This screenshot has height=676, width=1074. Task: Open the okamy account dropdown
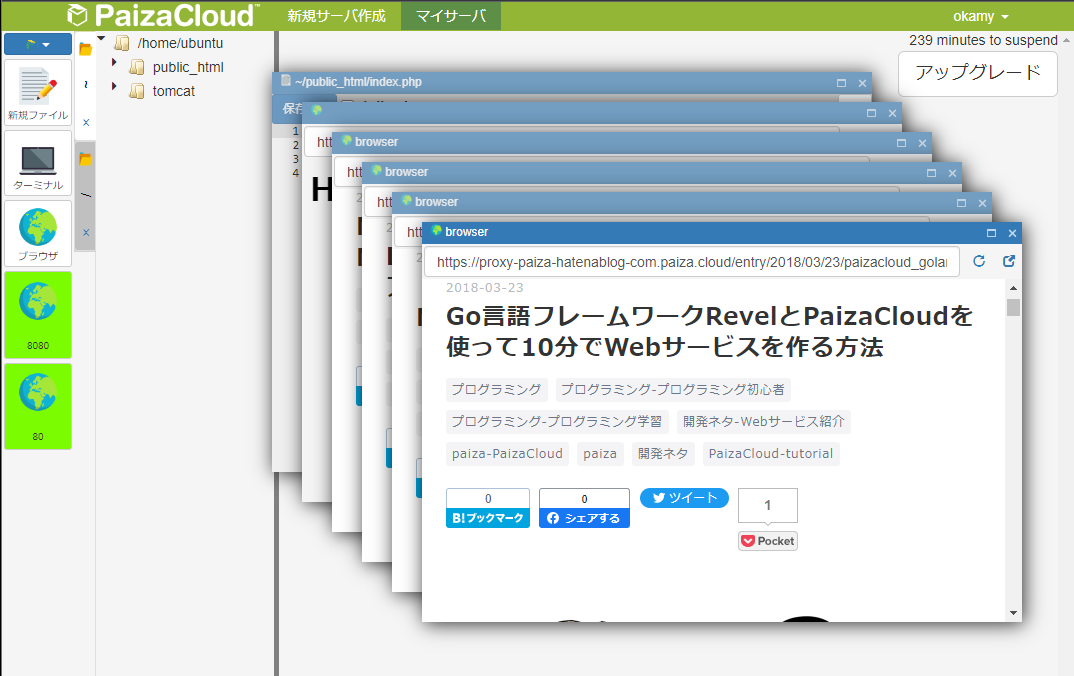tap(981, 15)
